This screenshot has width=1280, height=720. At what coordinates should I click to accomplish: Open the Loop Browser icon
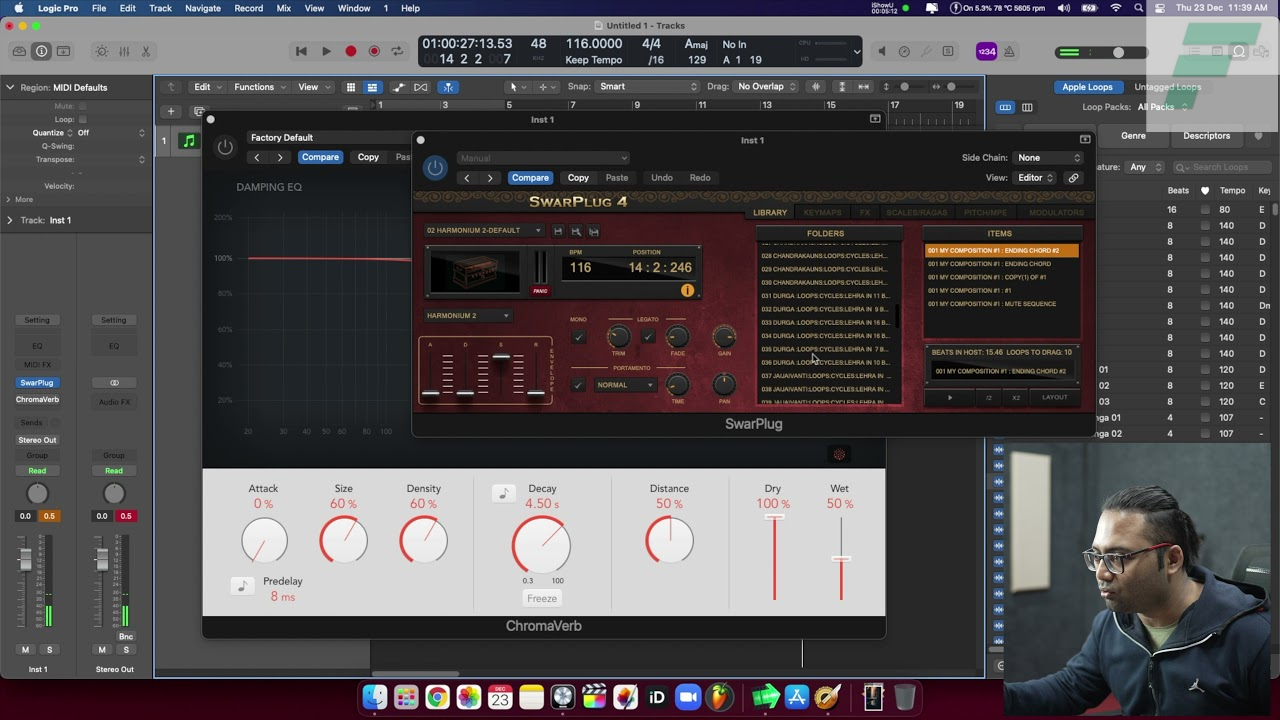[x=1239, y=51]
